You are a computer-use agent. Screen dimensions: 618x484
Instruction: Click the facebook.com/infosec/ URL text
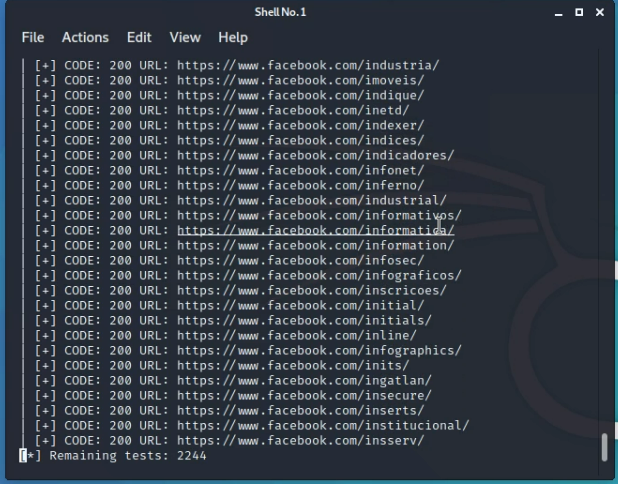coord(301,261)
